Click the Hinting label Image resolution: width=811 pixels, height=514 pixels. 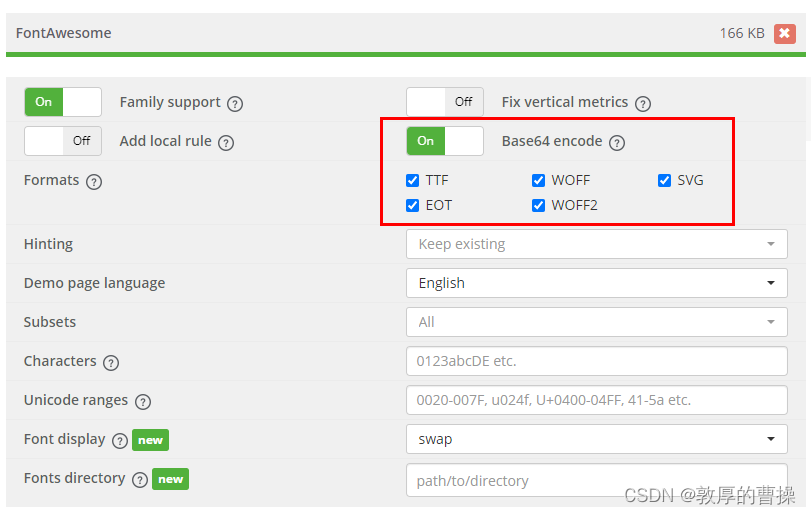click(48, 244)
